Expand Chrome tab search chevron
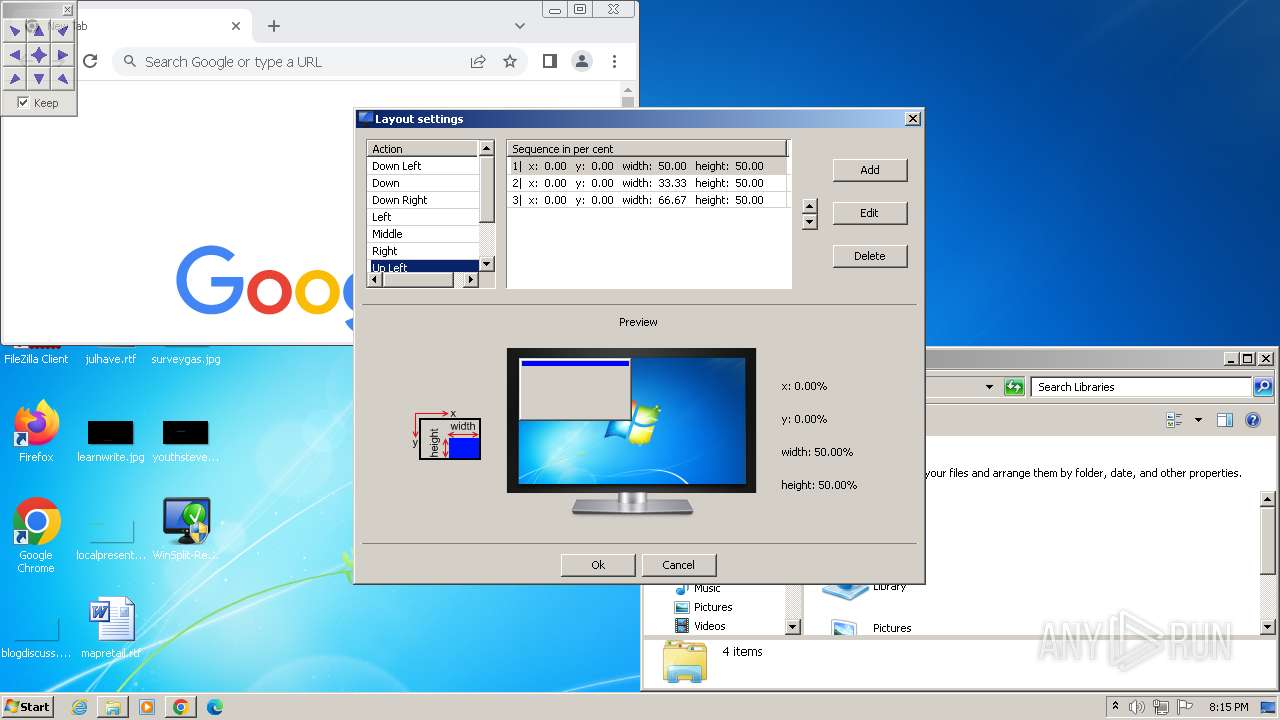 point(520,26)
